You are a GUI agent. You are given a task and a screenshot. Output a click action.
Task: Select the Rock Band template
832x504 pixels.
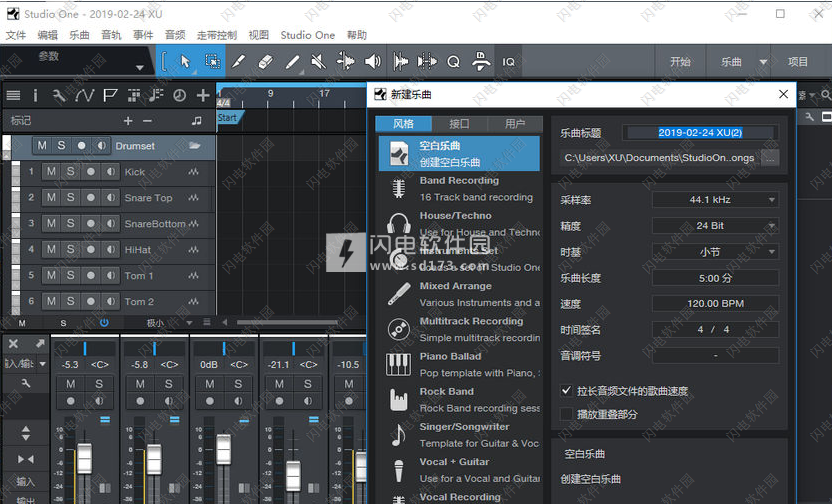459,399
